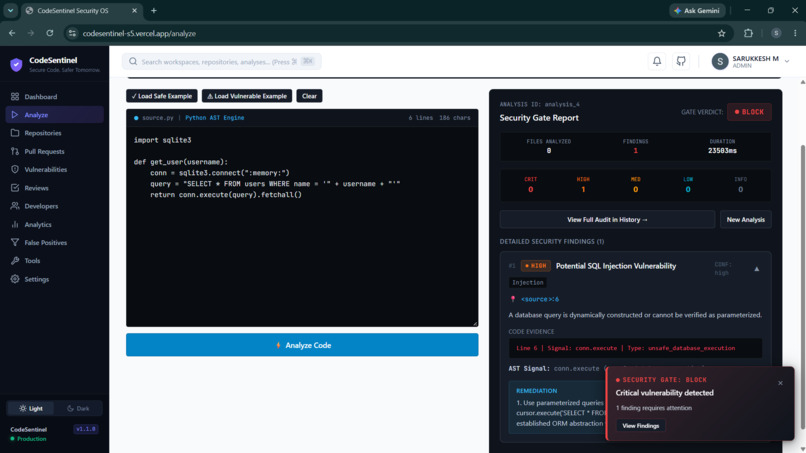This screenshot has height=453, width=806.
Task: Open the Vulnerabilities page
Action: (54, 169)
